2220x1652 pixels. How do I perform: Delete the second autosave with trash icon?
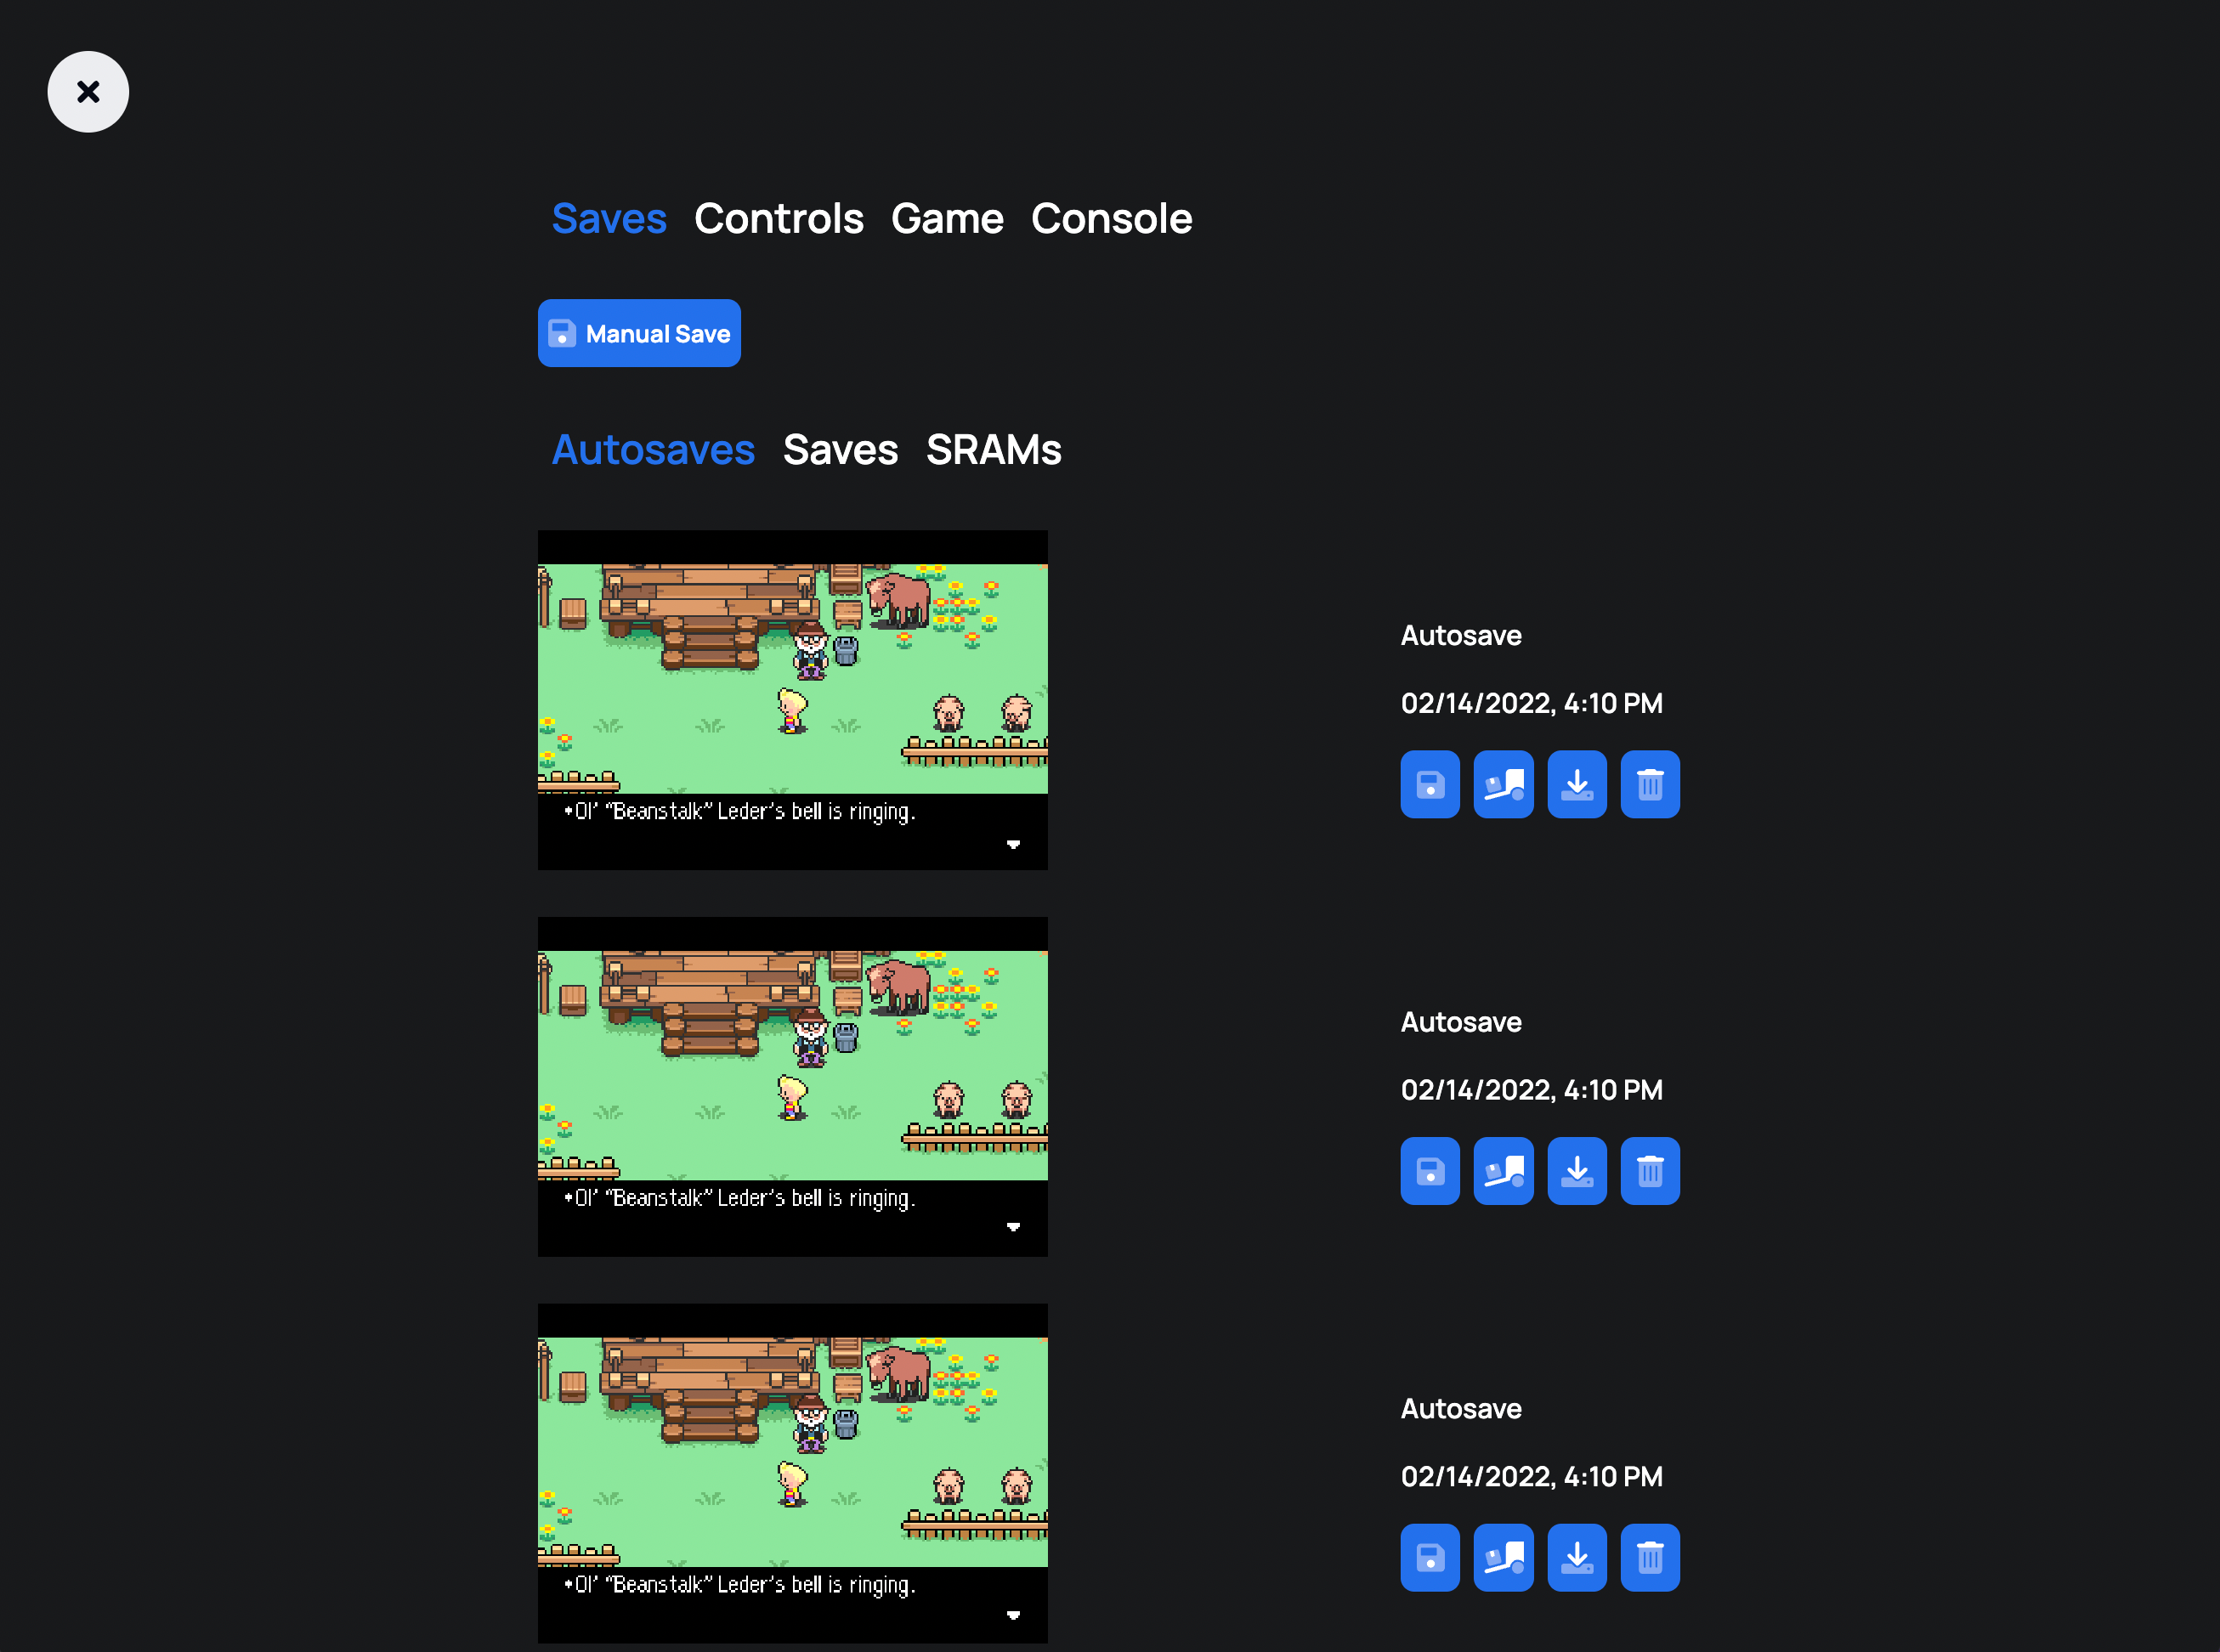point(1650,1171)
